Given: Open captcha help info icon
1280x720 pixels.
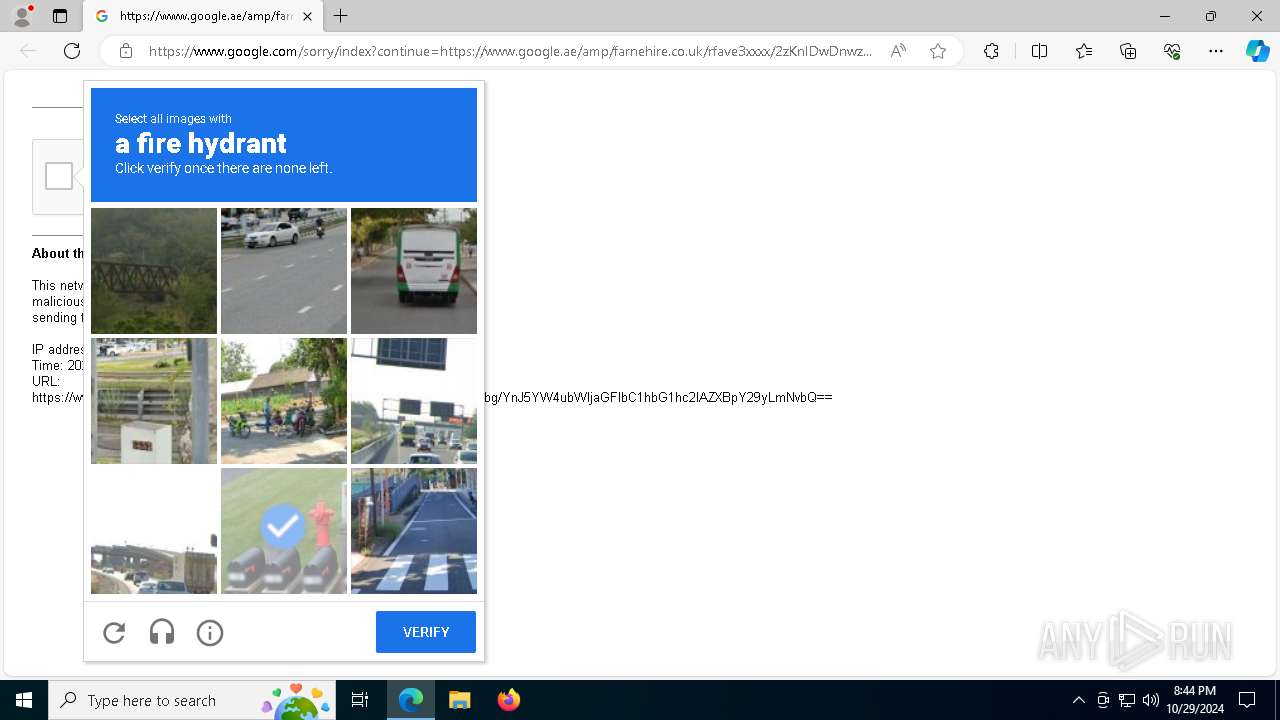Looking at the screenshot, I should pyautogui.click(x=210, y=632).
